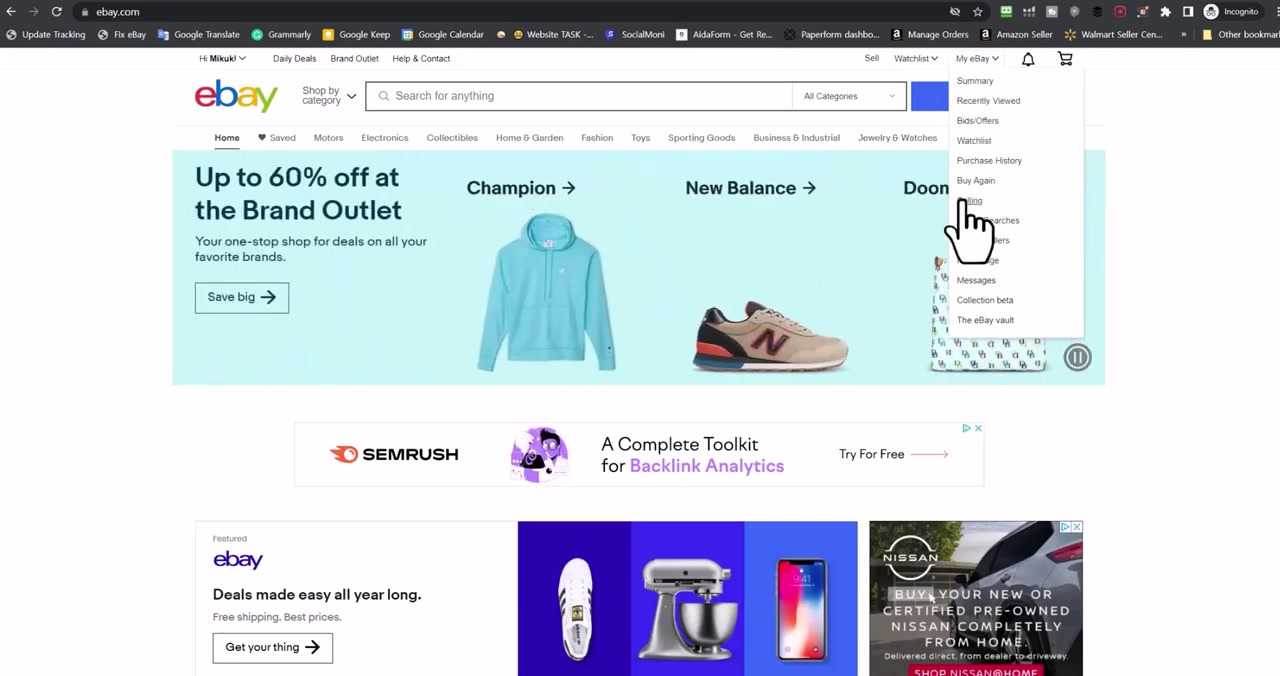The height and width of the screenshot is (676, 1280).
Task: Click the New Balance brand link
Action: [750, 188]
